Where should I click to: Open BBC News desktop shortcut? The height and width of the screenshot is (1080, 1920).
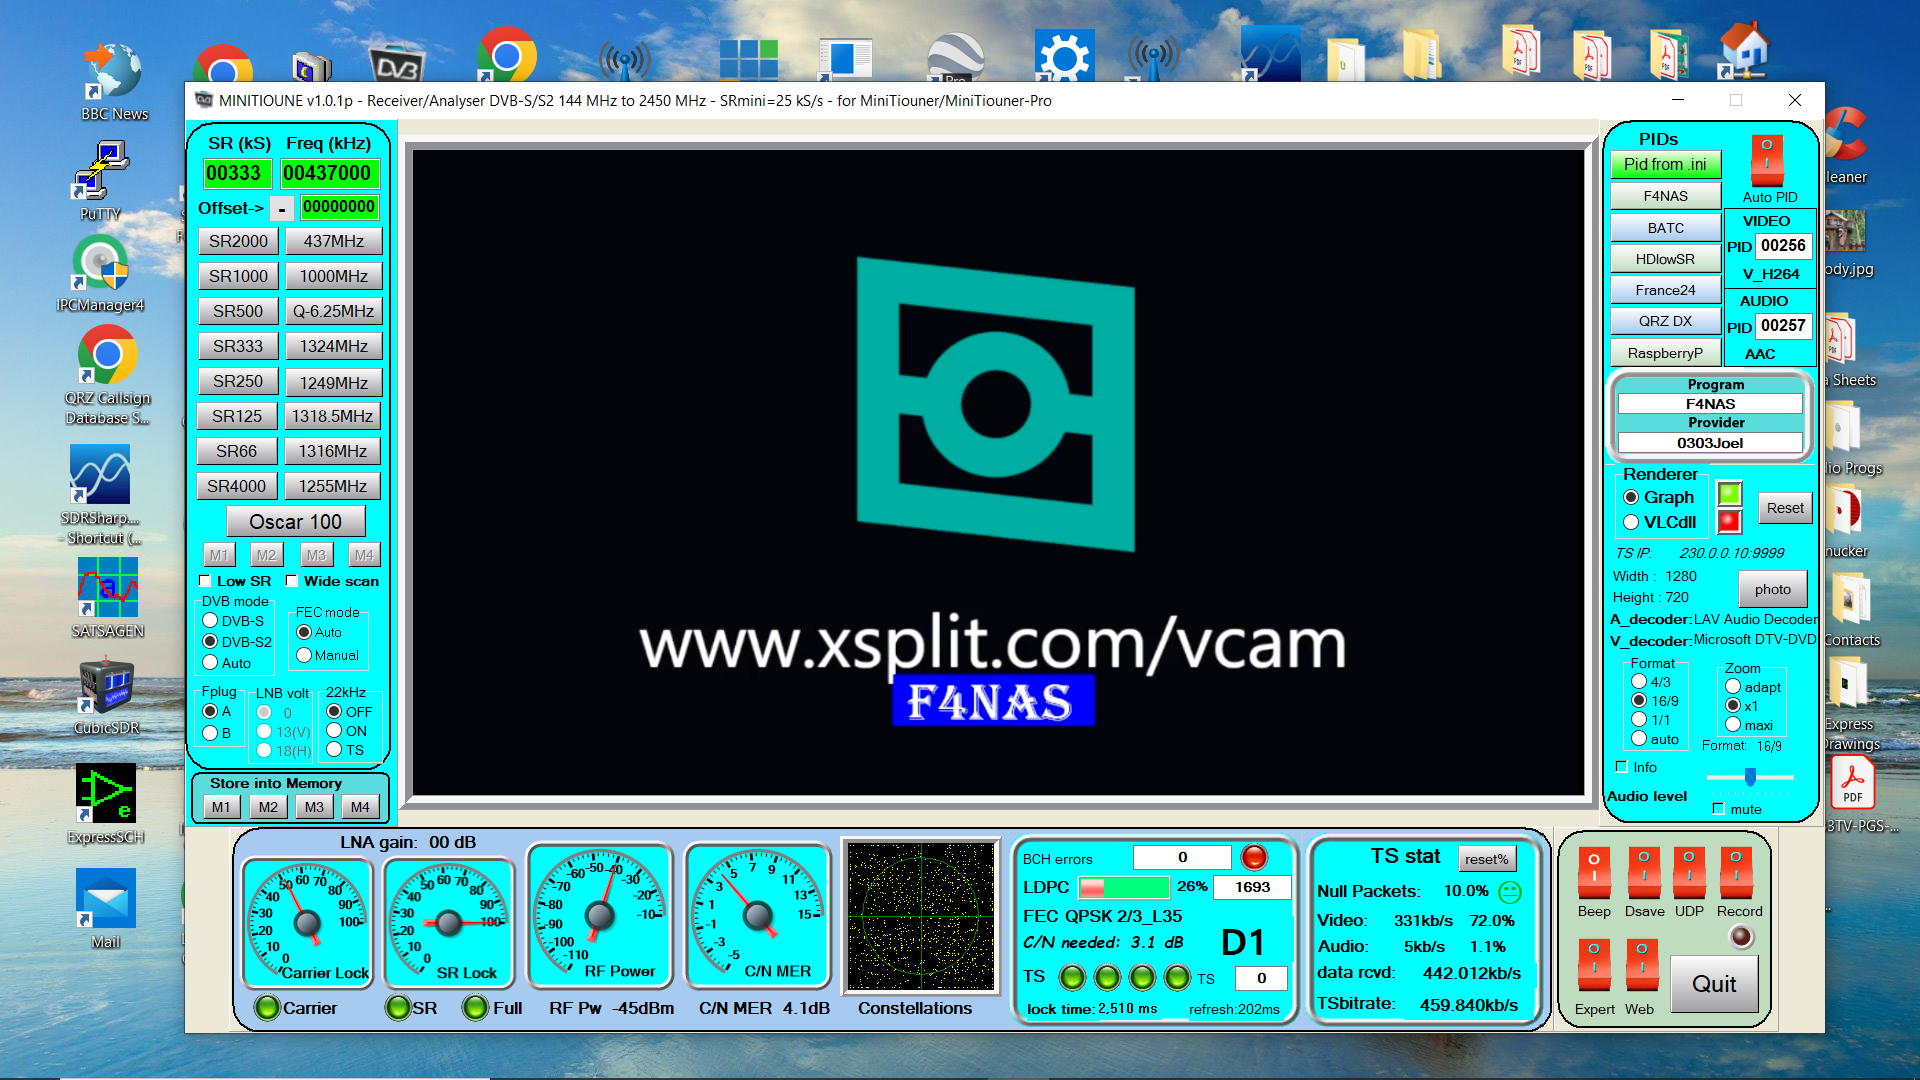(114, 82)
